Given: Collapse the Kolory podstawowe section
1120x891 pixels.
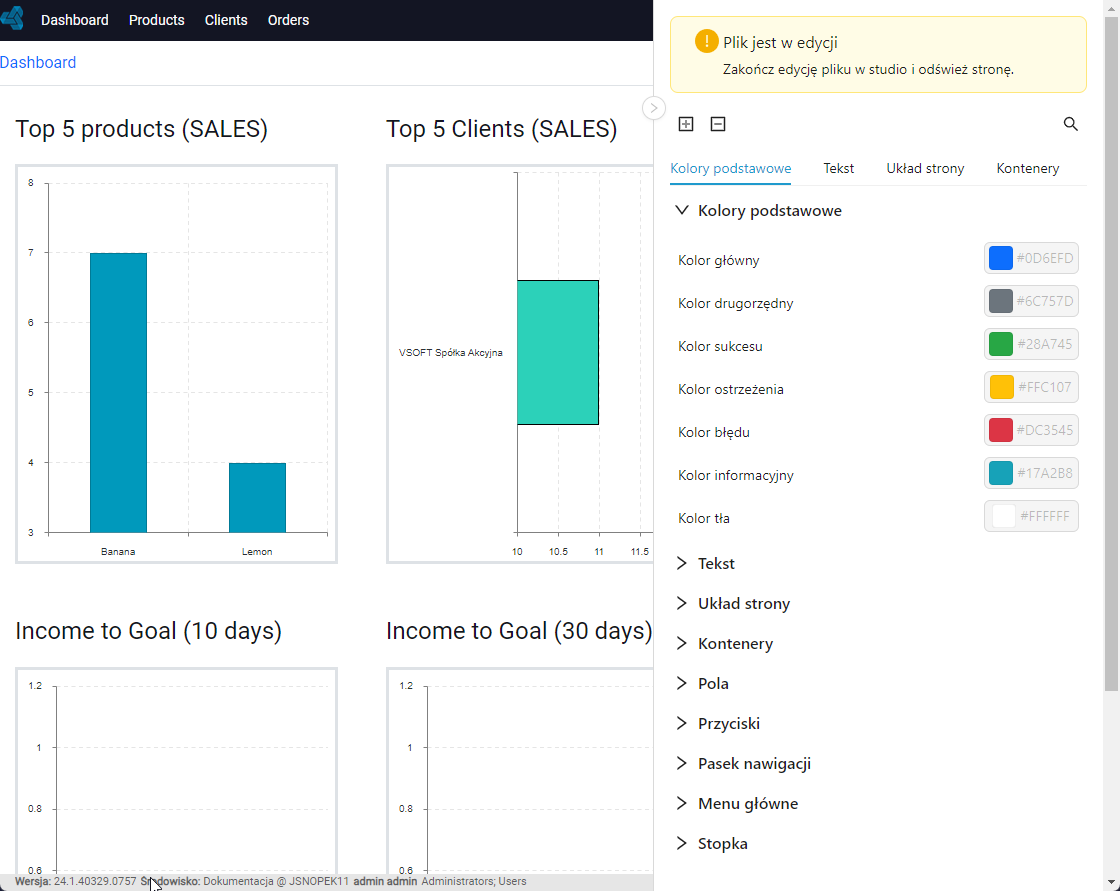Looking at the screenshot, I should tap(682, 210).
